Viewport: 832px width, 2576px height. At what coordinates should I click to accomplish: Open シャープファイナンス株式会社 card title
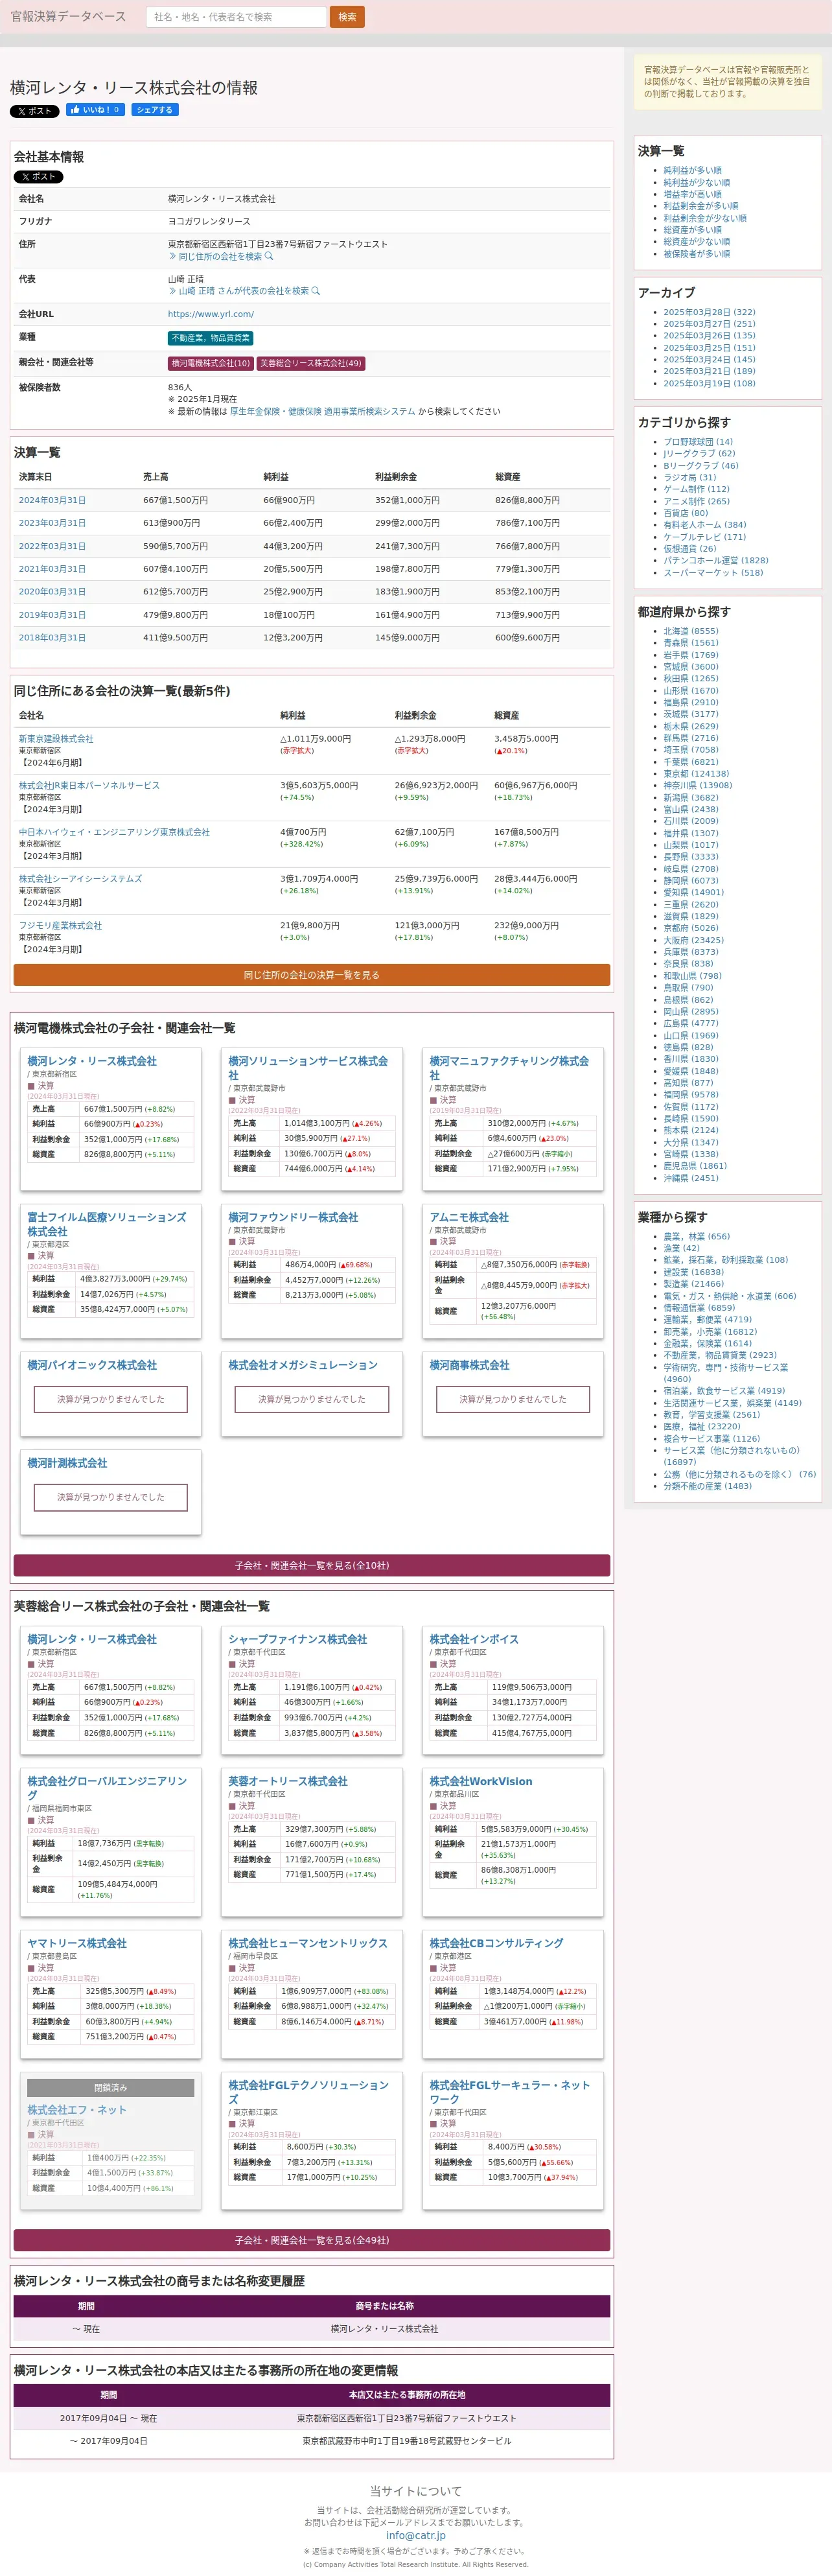click(x=298, y=1639)
